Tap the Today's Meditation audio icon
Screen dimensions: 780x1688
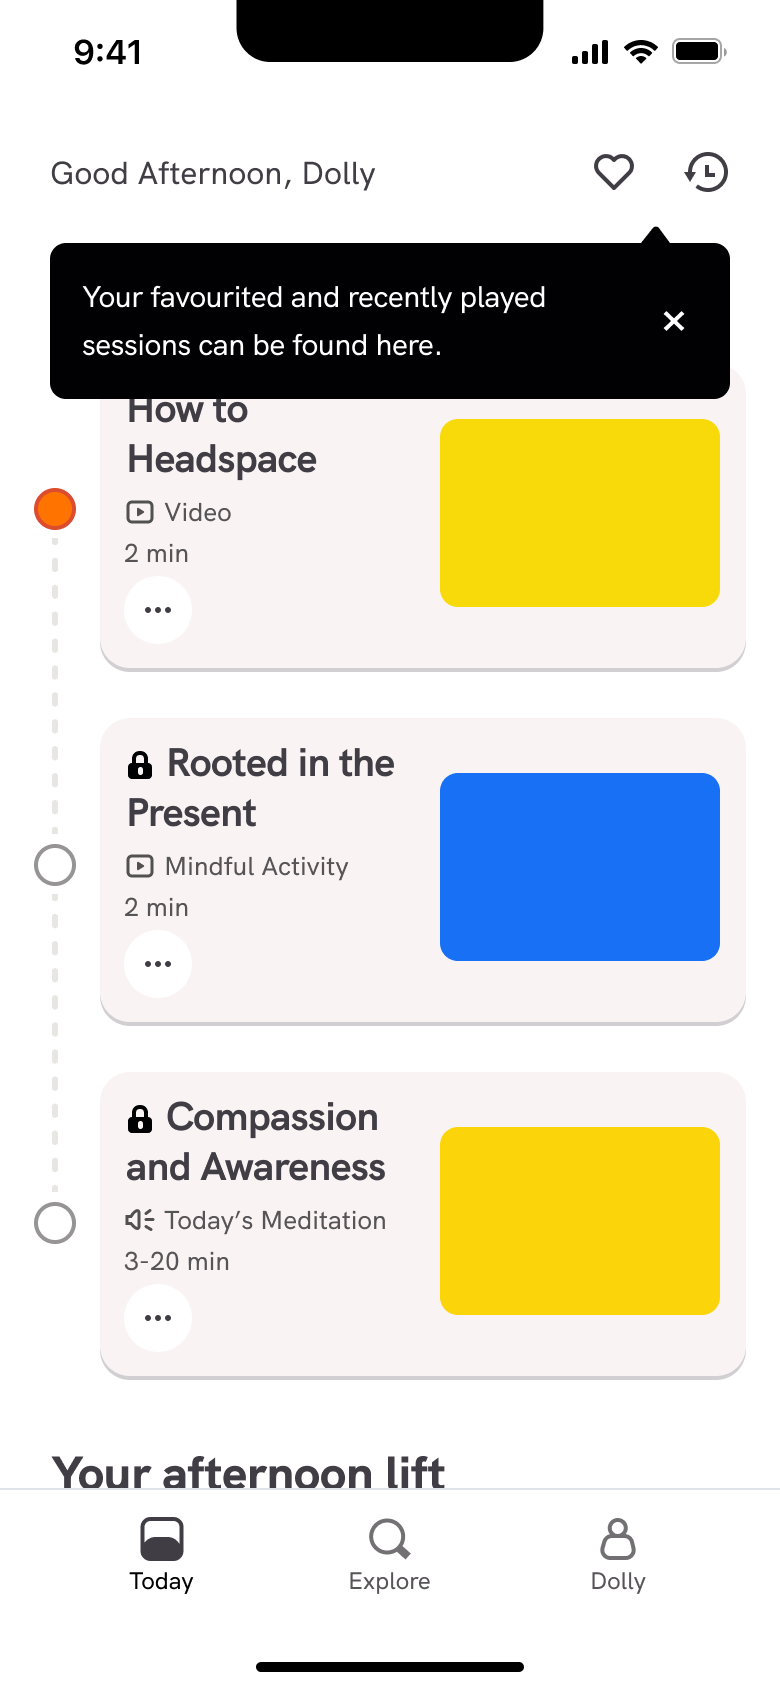point(140,1220)
